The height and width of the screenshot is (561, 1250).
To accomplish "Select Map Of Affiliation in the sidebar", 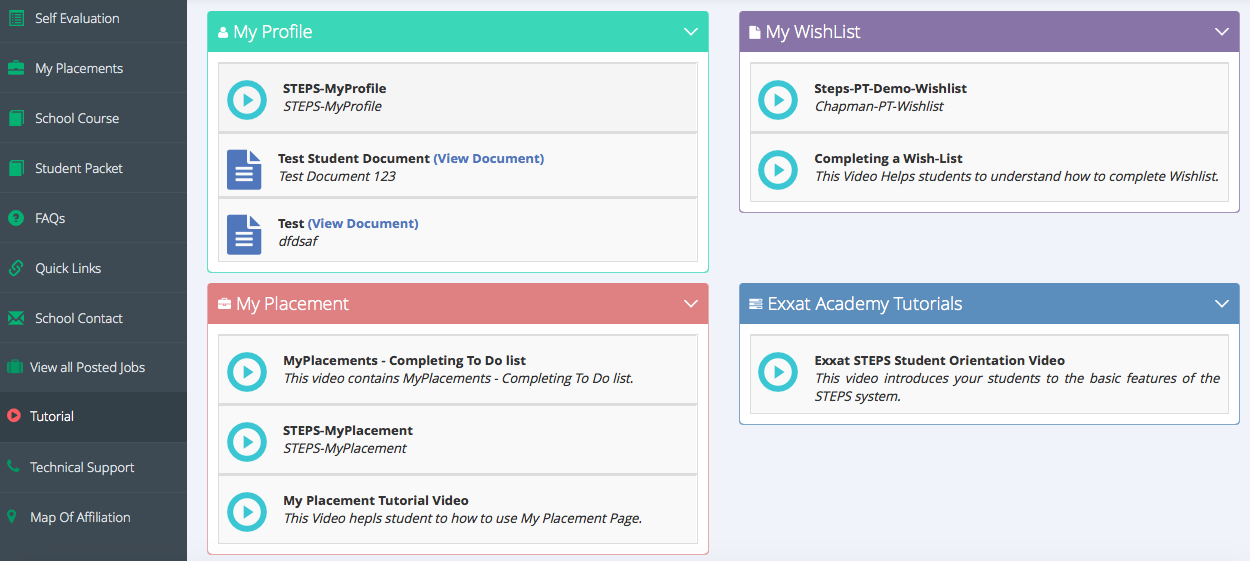I will point(80,517).
